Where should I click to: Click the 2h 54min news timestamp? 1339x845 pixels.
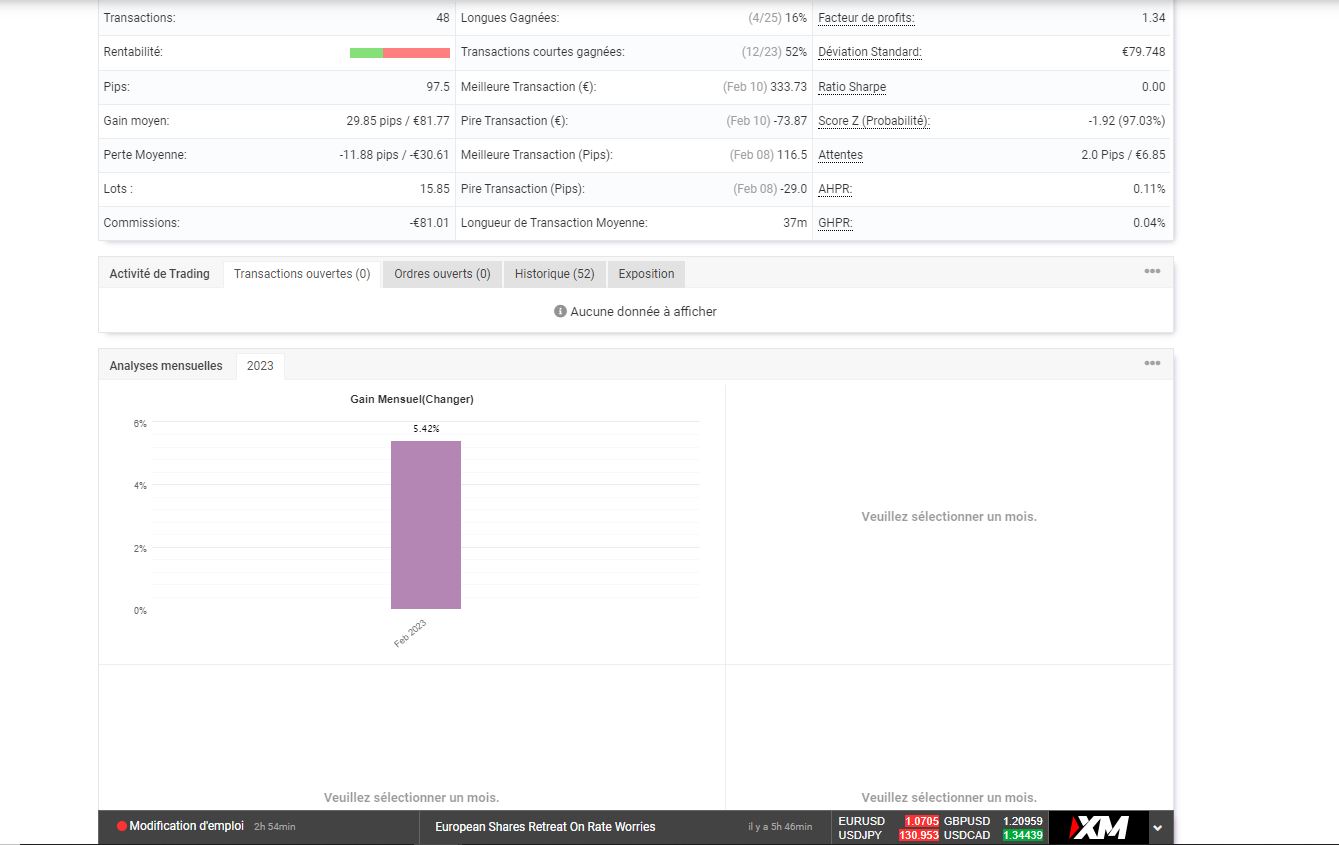pos(275,827)
